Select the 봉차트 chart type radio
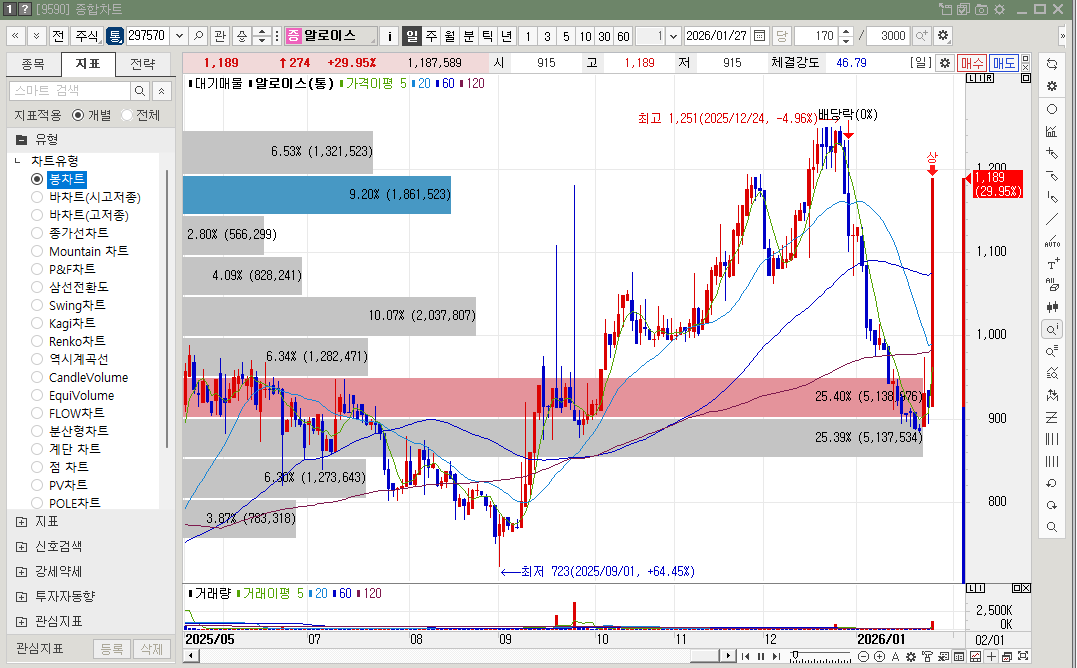Screen dimensions: 1077x668 37,179
